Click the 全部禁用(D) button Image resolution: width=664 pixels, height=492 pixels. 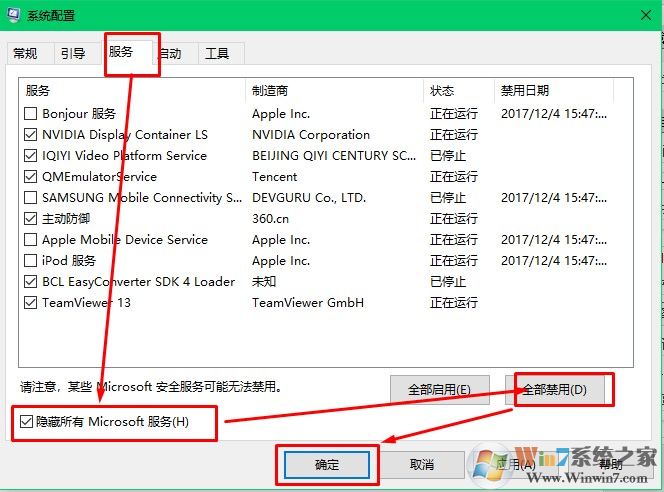(x=555, y=390)
